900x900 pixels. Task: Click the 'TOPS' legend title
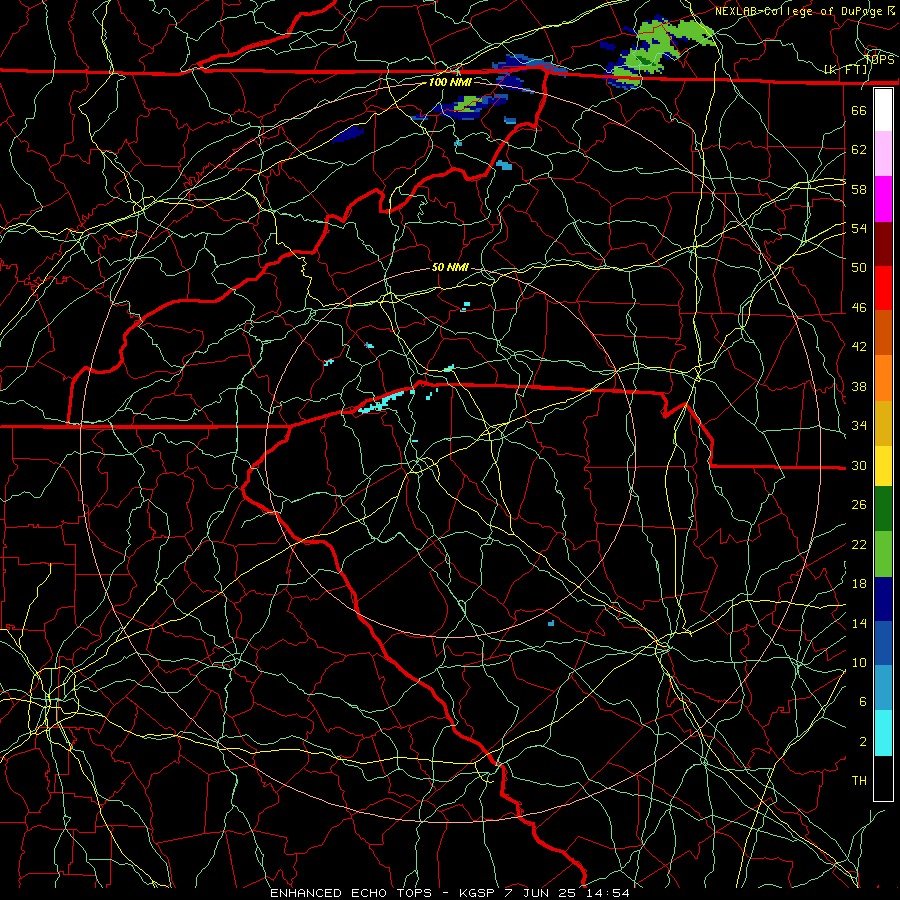pyautogui.click(x=880, y=60)
